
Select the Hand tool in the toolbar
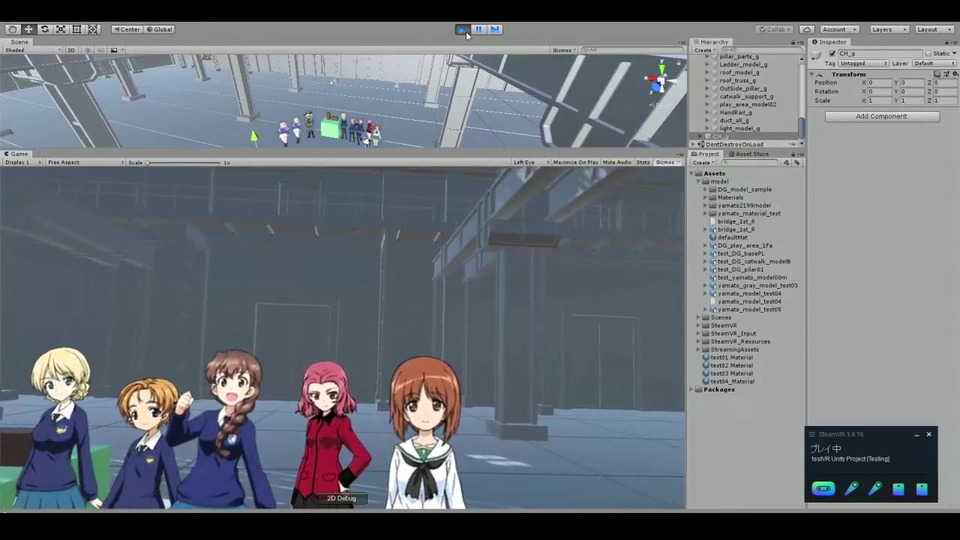click(x=12, y=29)
